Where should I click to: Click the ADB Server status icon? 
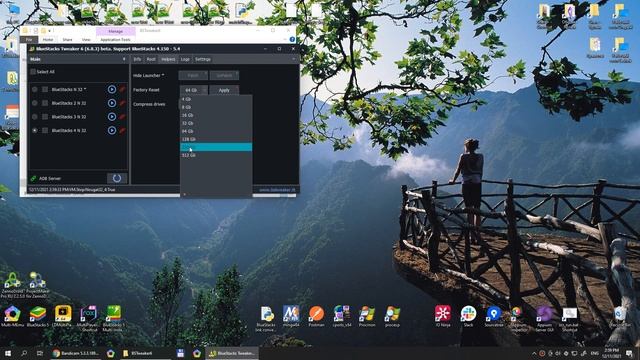(x=33, y=178)
